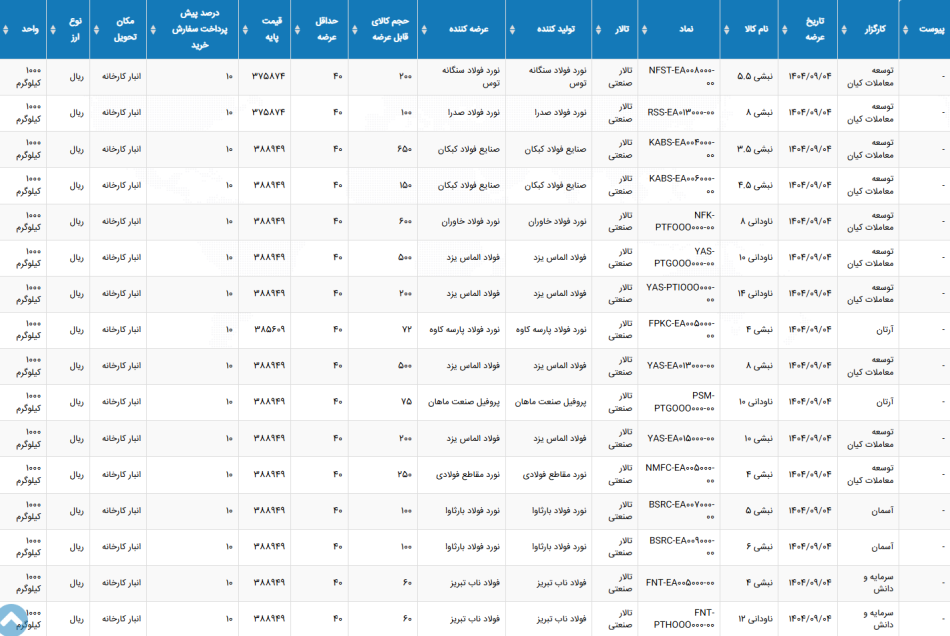Sort by تولید کننده via its arrows

tap(512, 29)
